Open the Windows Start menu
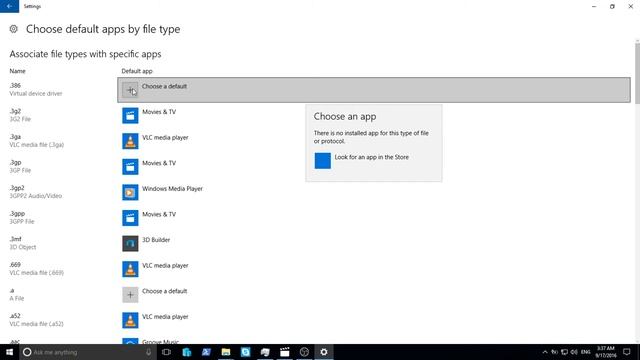 (x=9, y=352)
